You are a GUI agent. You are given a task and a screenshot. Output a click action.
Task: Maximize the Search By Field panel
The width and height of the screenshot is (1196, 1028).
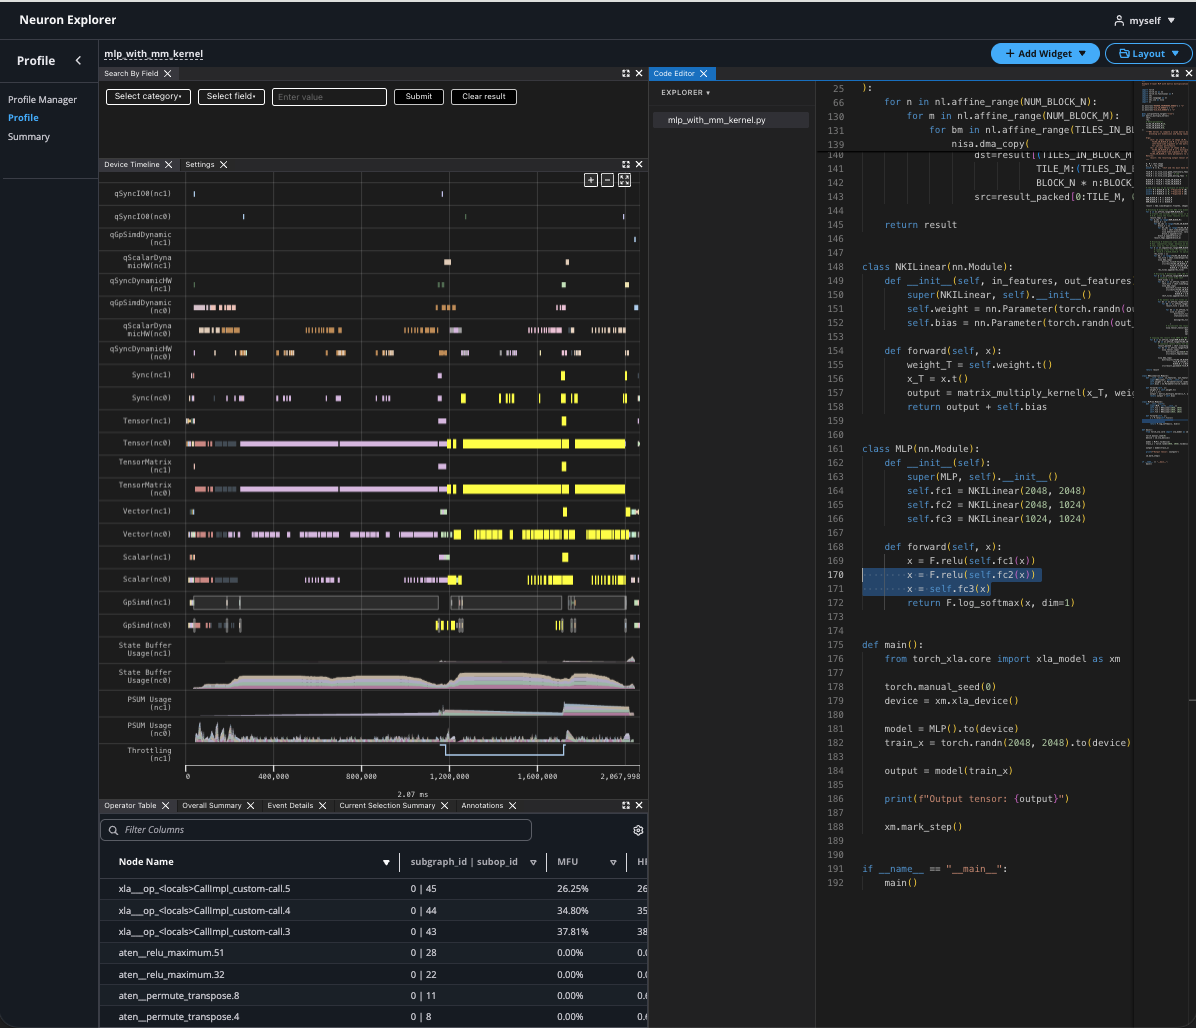(626, 74)
